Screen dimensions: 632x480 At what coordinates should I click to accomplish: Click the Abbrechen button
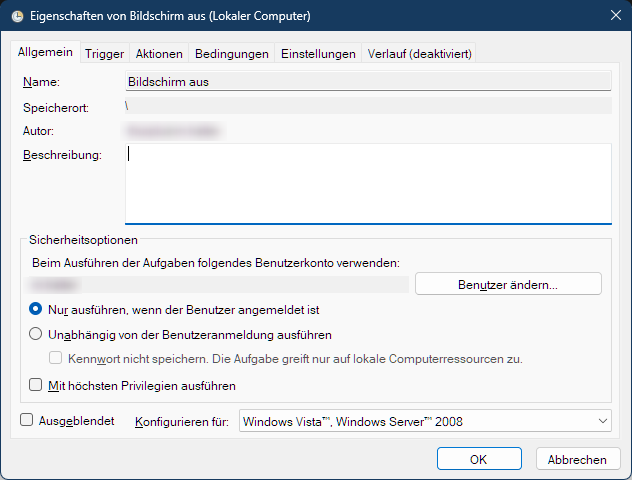click(x=577, y=459)
